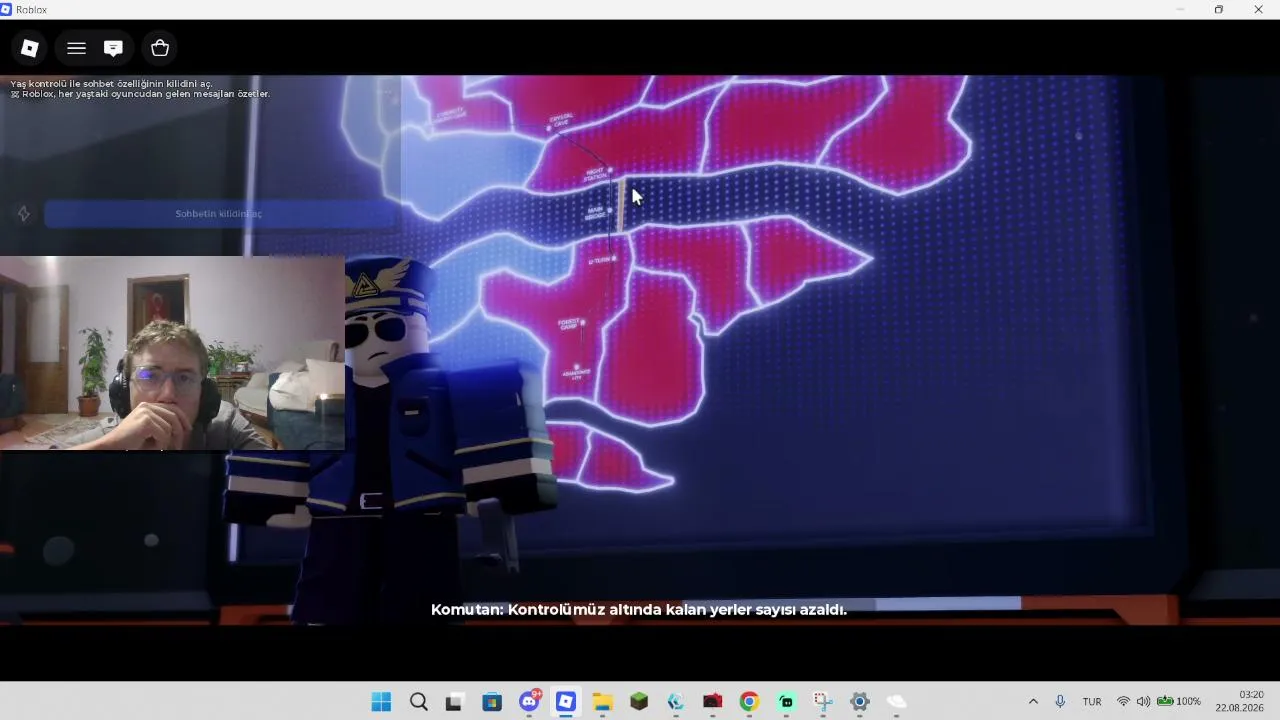
Task: Open the green mascot app on taskbar
Action: tap(786, 702)
